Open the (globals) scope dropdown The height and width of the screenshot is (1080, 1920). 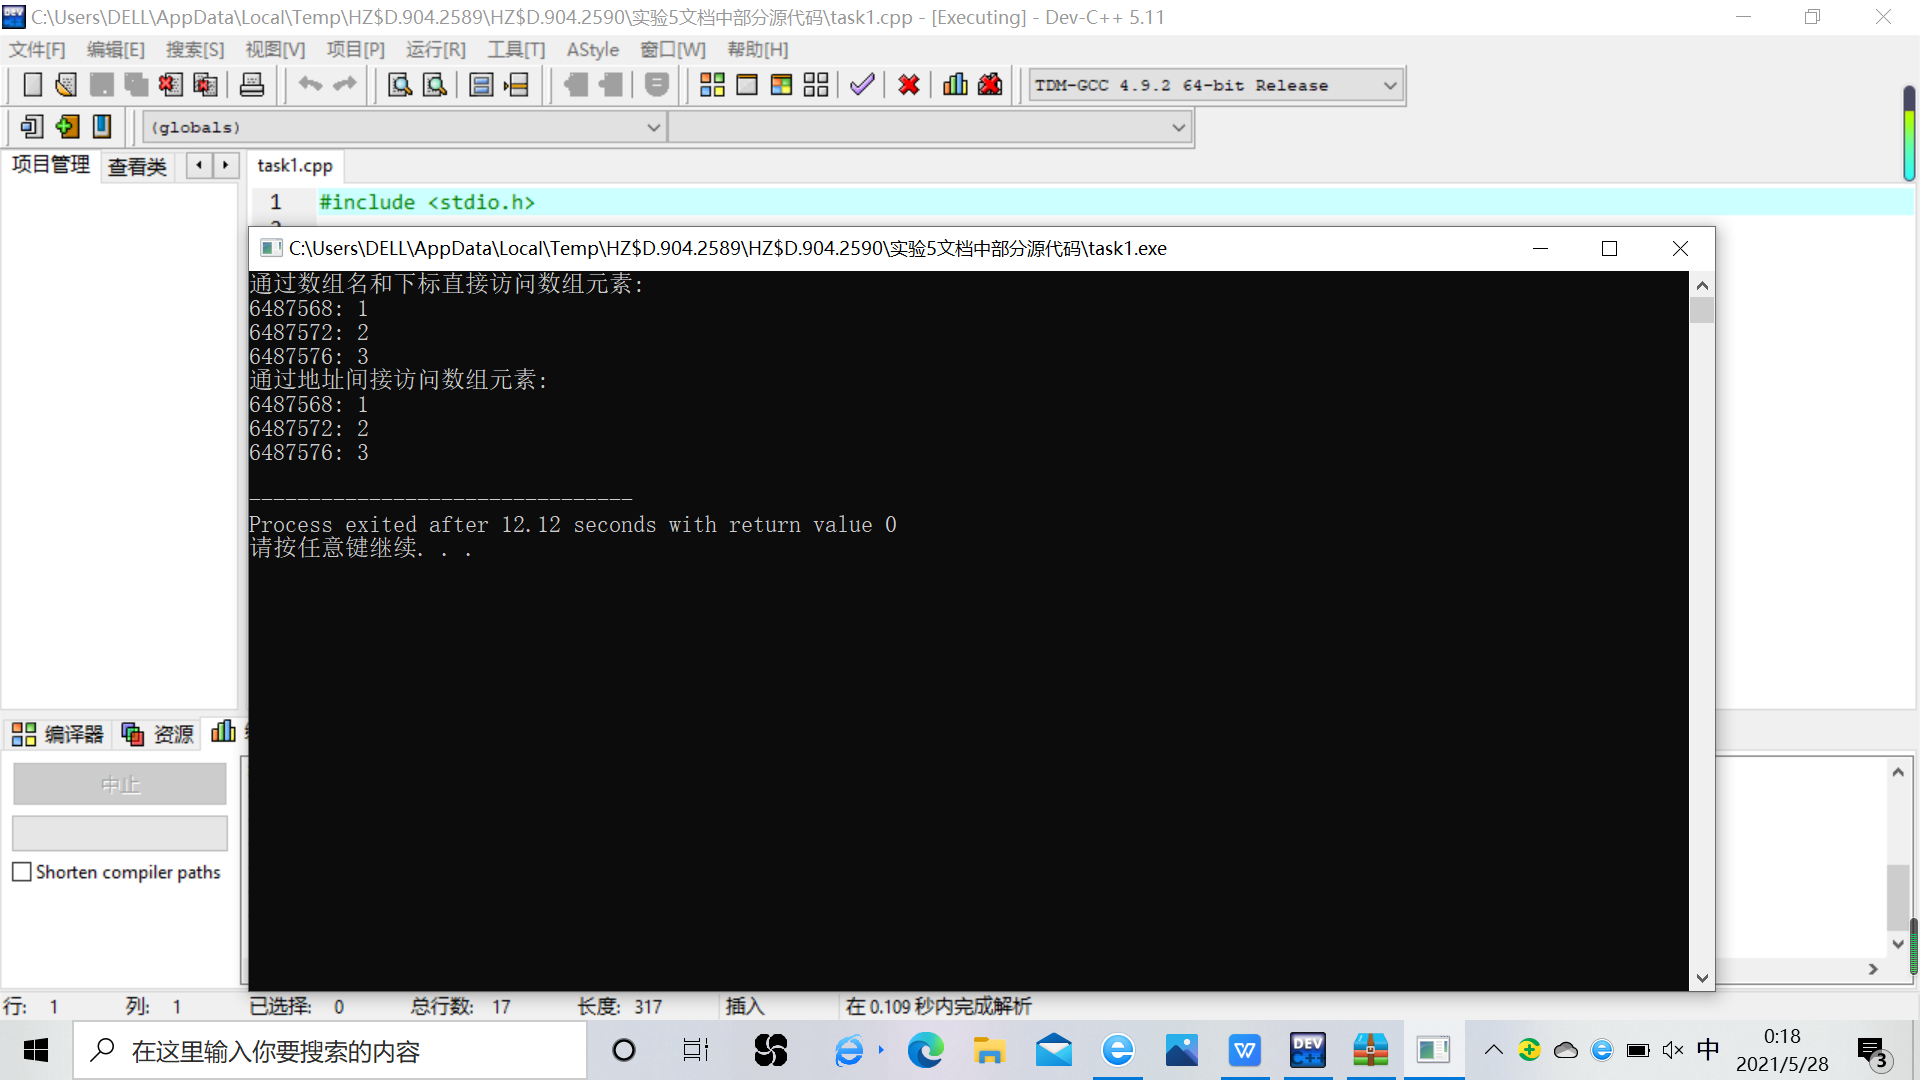(x=653, y=128)
